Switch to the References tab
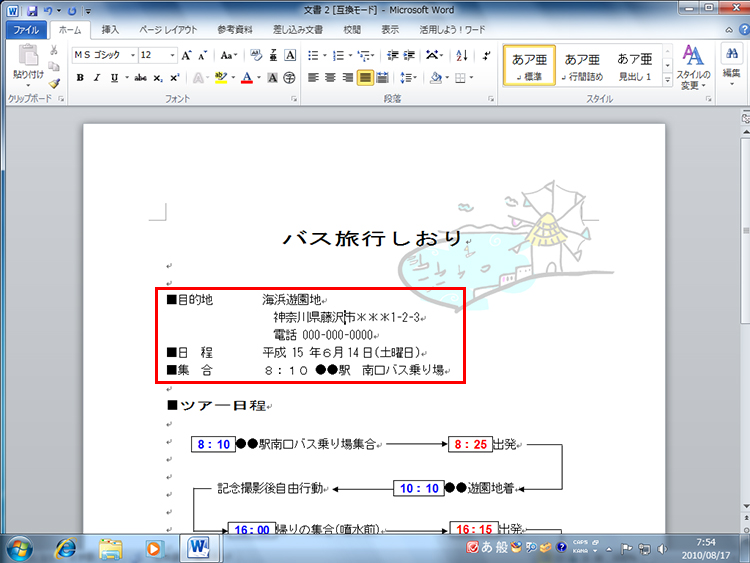750x563 pixels. coord(234,30)
